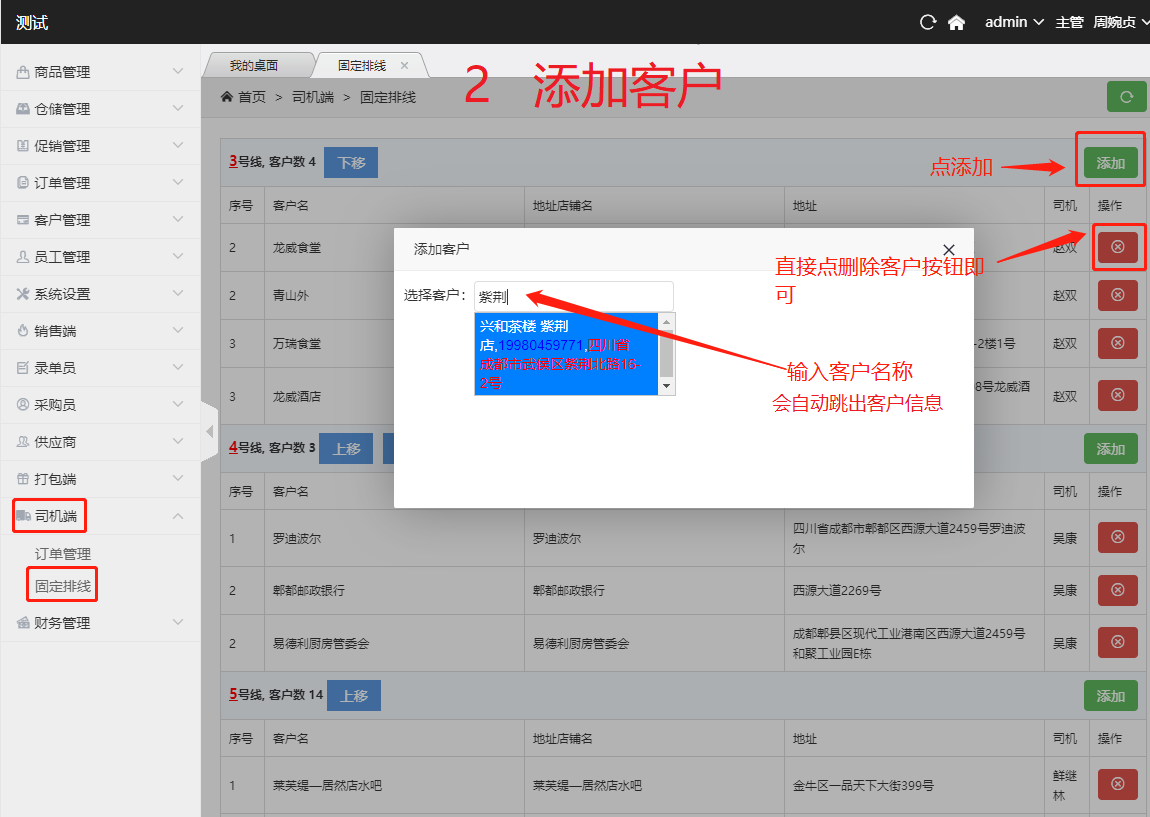
Task: Click the 选择客户 input field
Action: (x=573, y=296)
